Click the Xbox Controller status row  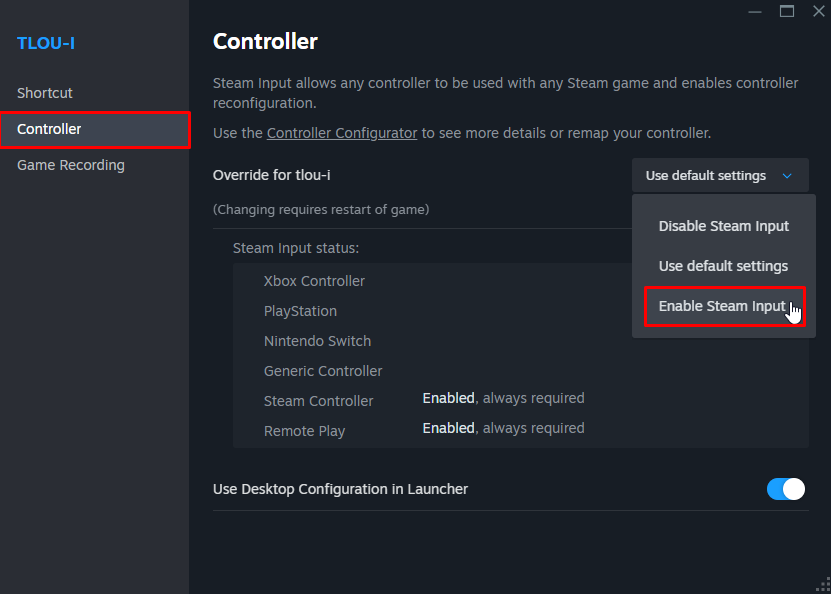click(314, 281)
